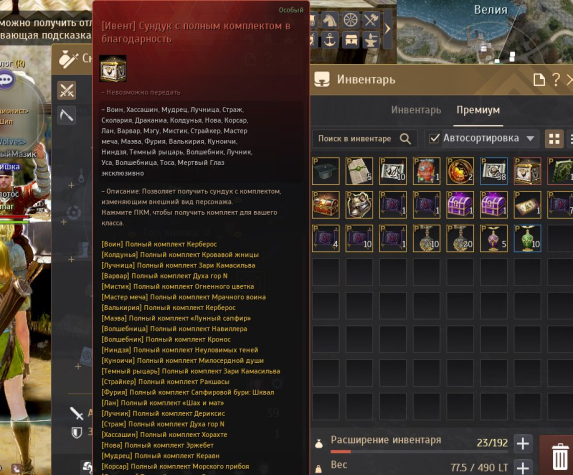Click the anchor ship icon
The image size is (573, 475).
[x=330, y=40]
